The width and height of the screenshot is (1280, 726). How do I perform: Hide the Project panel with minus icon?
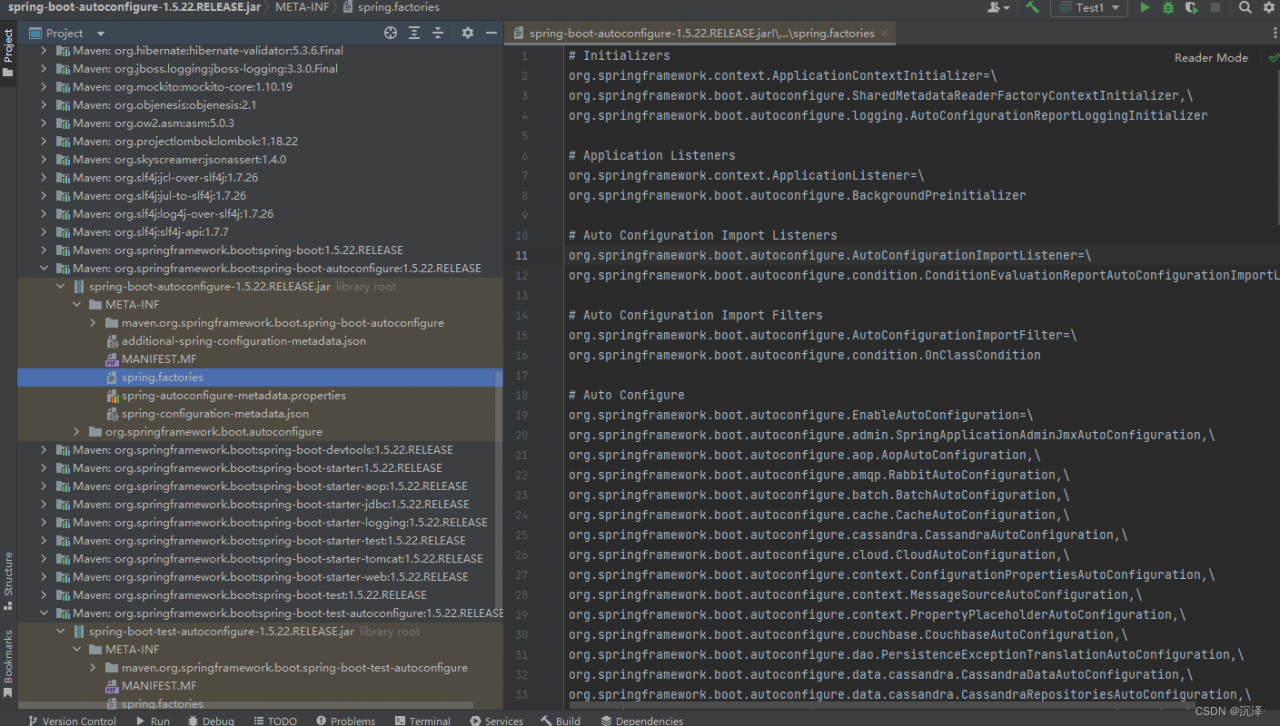click(490, 33)
